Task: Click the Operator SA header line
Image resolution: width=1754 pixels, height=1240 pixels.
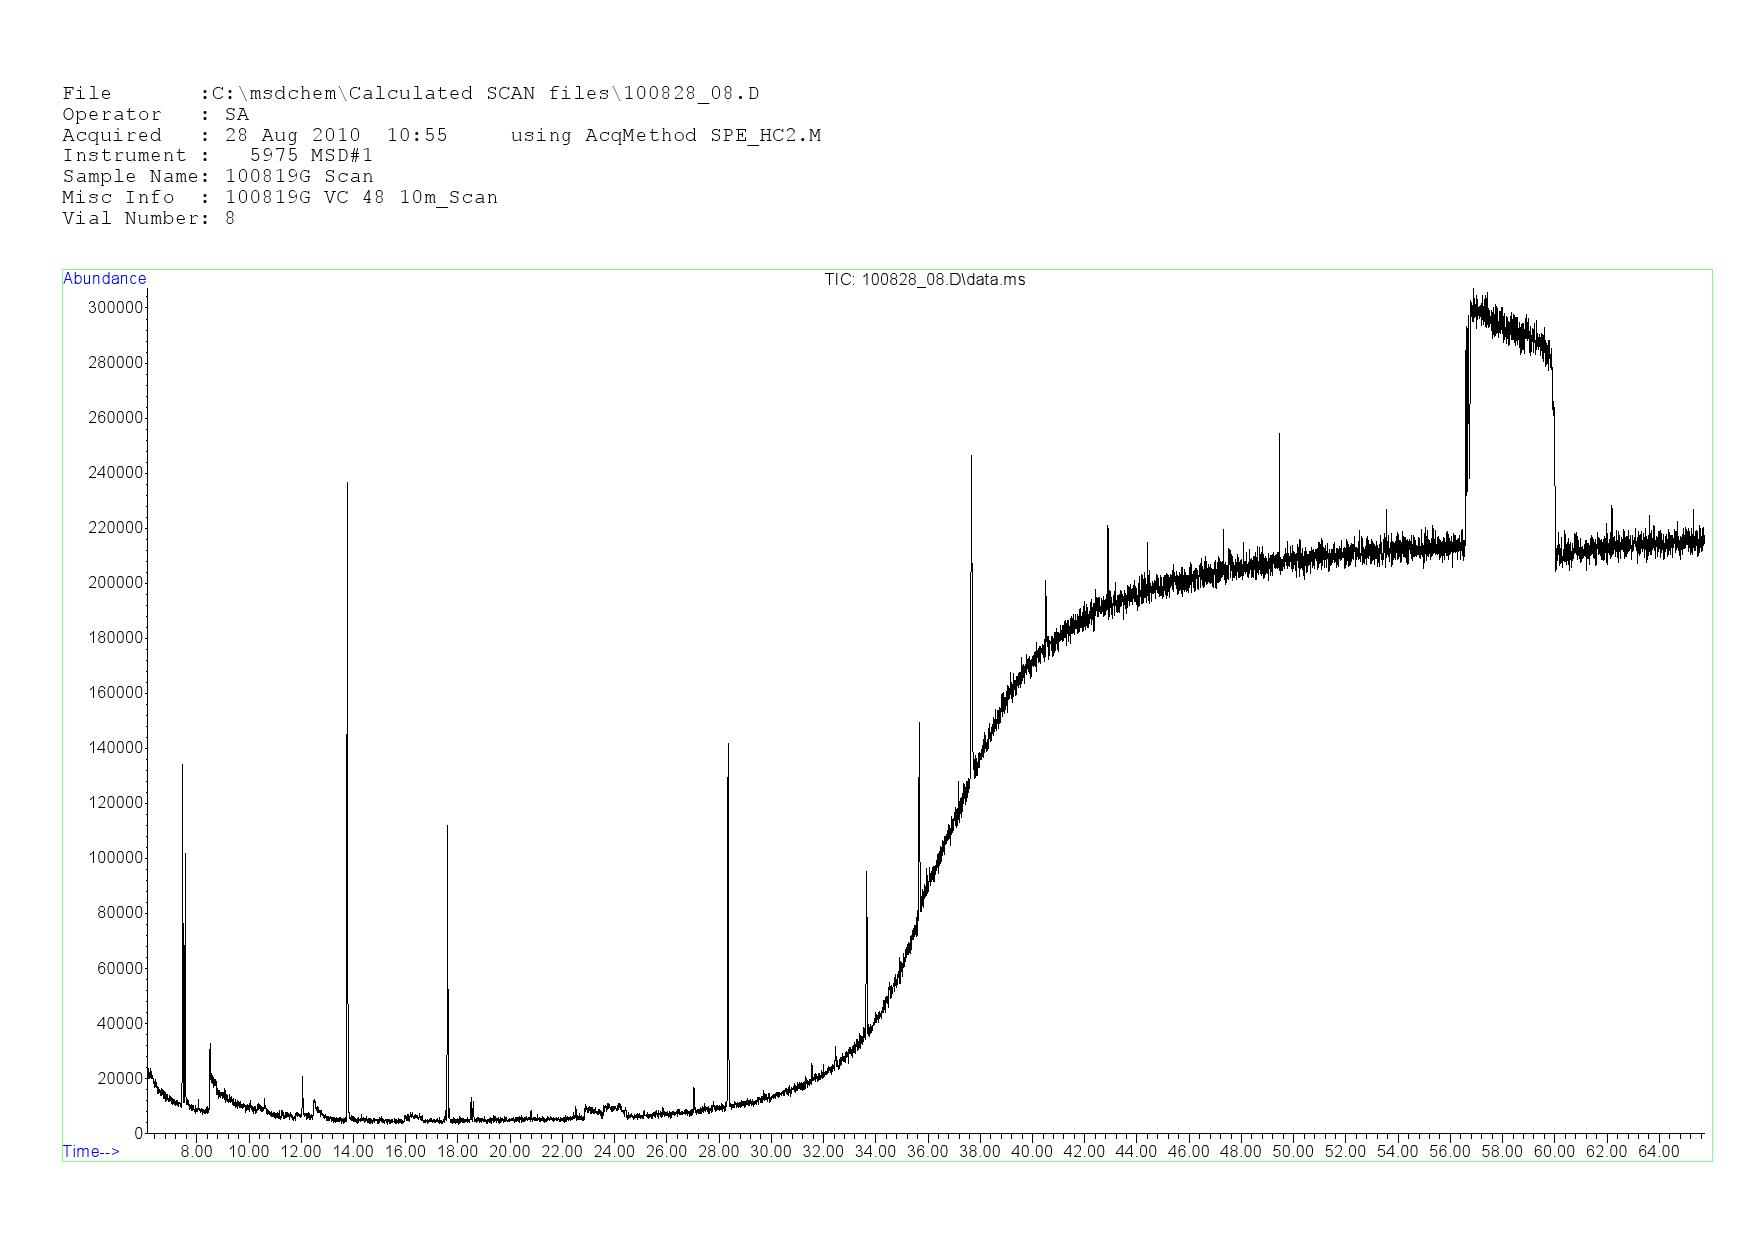Action: 155,115
